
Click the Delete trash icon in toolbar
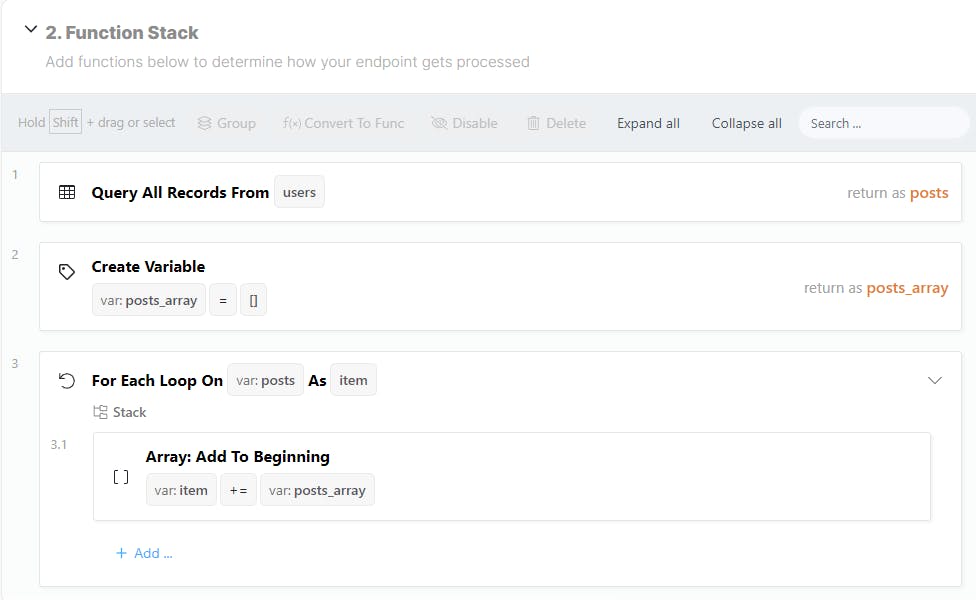pyautogui.click(x=533, y=123)
